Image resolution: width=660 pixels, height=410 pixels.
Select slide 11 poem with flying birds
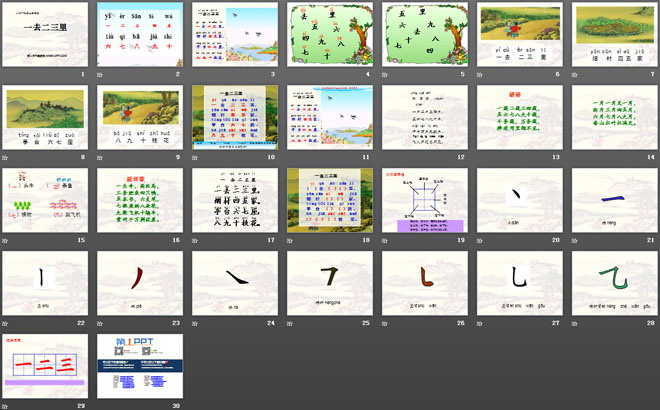pyautogui.click(x=330, y=117)
